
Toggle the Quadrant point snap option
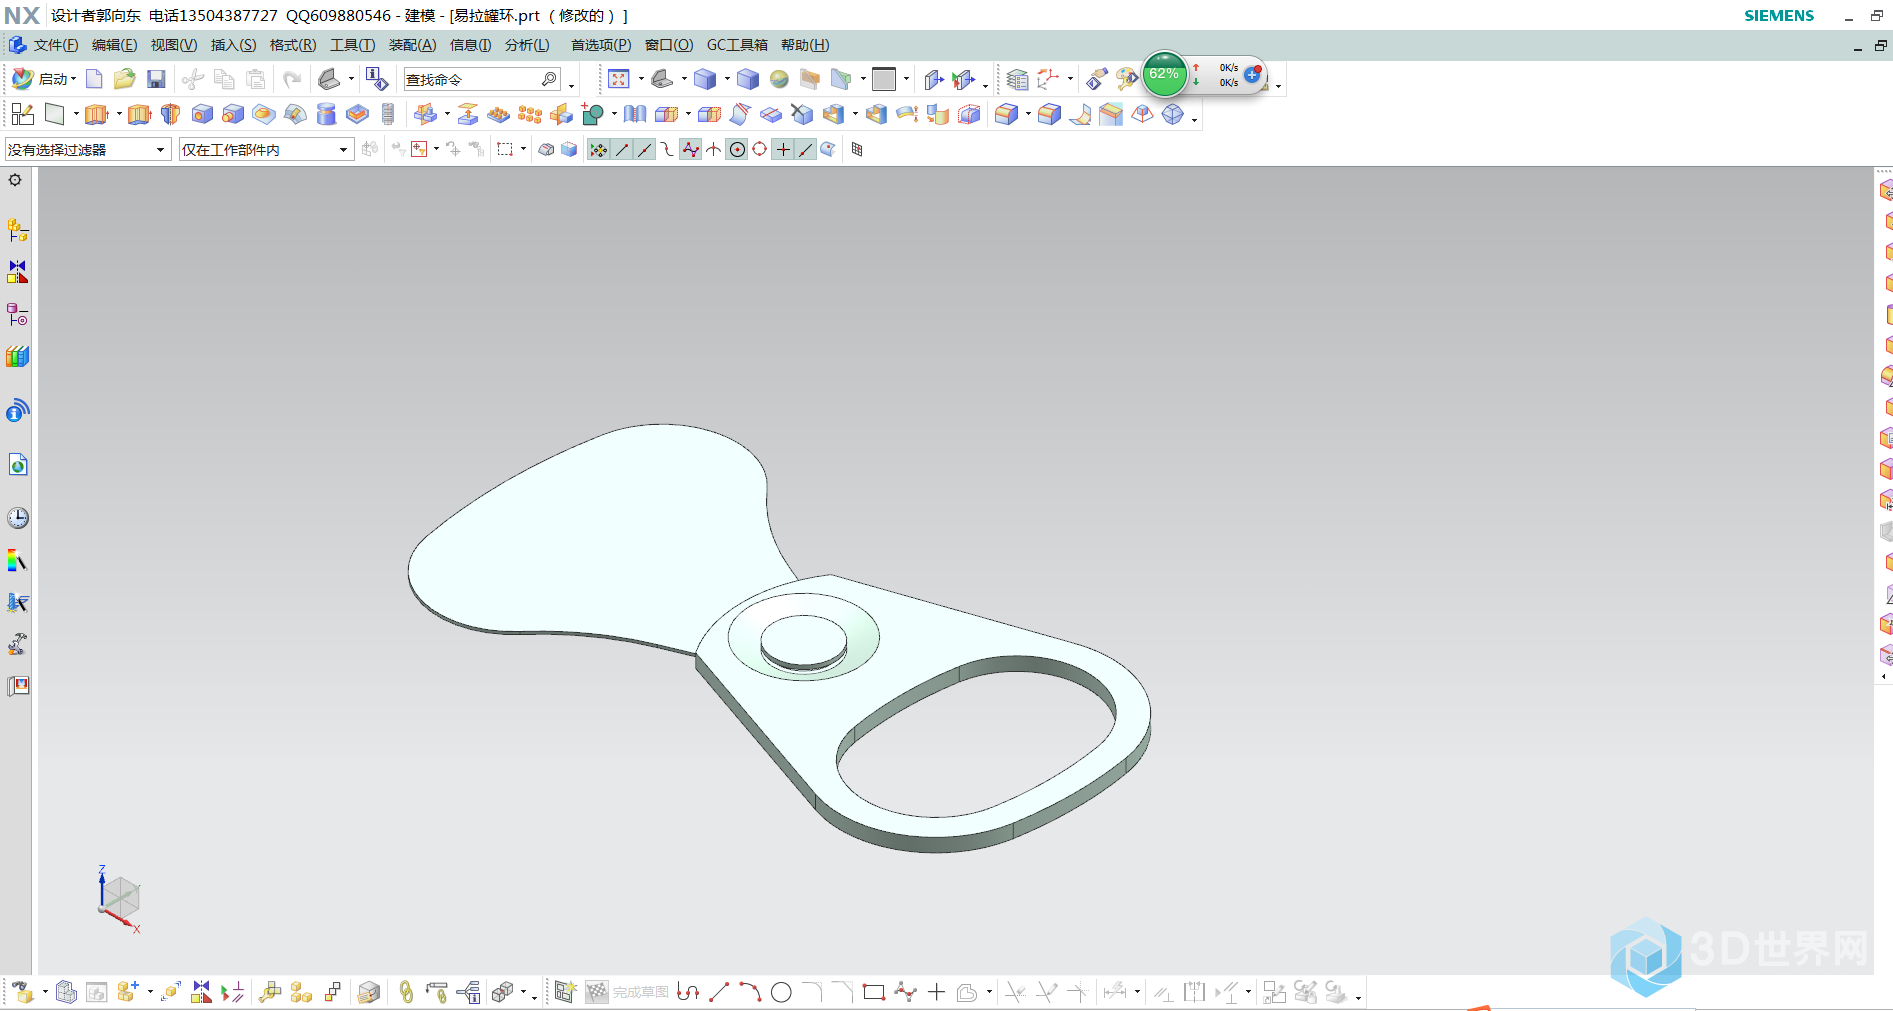coord(760,149)
